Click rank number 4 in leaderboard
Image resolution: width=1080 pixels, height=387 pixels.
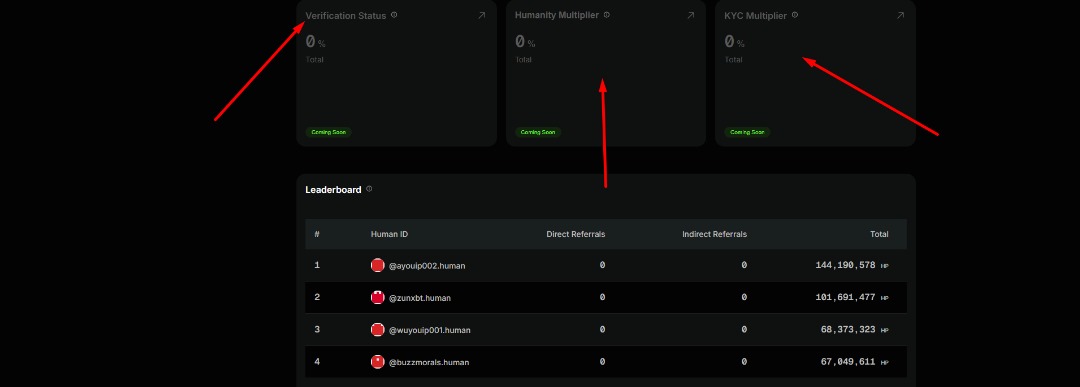click(x=317, y=362)
